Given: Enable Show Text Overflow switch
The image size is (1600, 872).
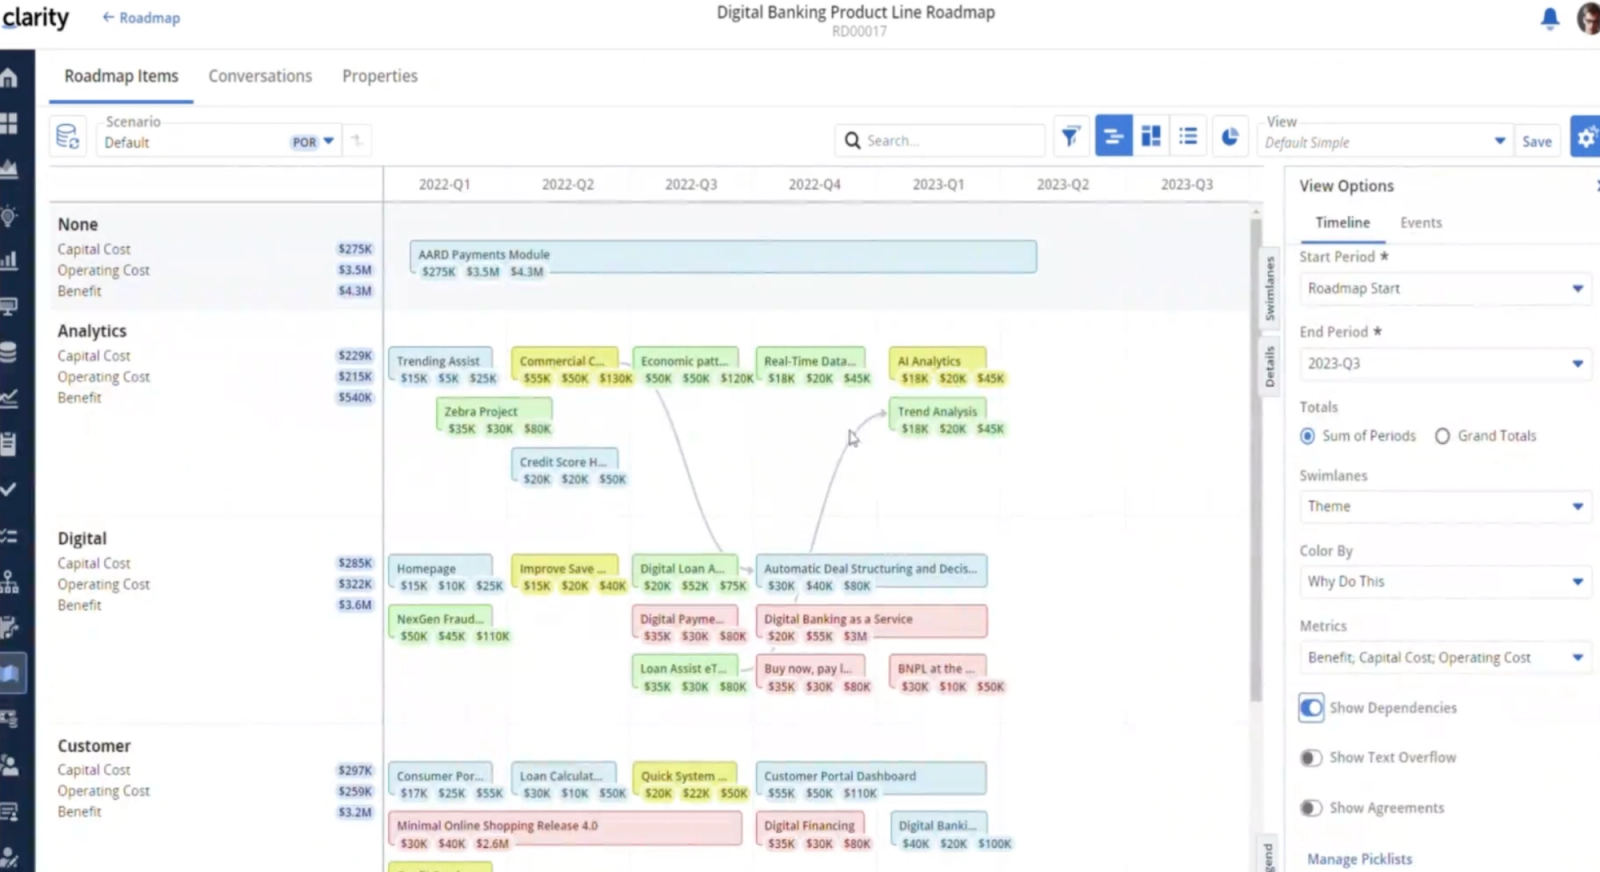Looking at the screenshot, I should pos(1311,757).
